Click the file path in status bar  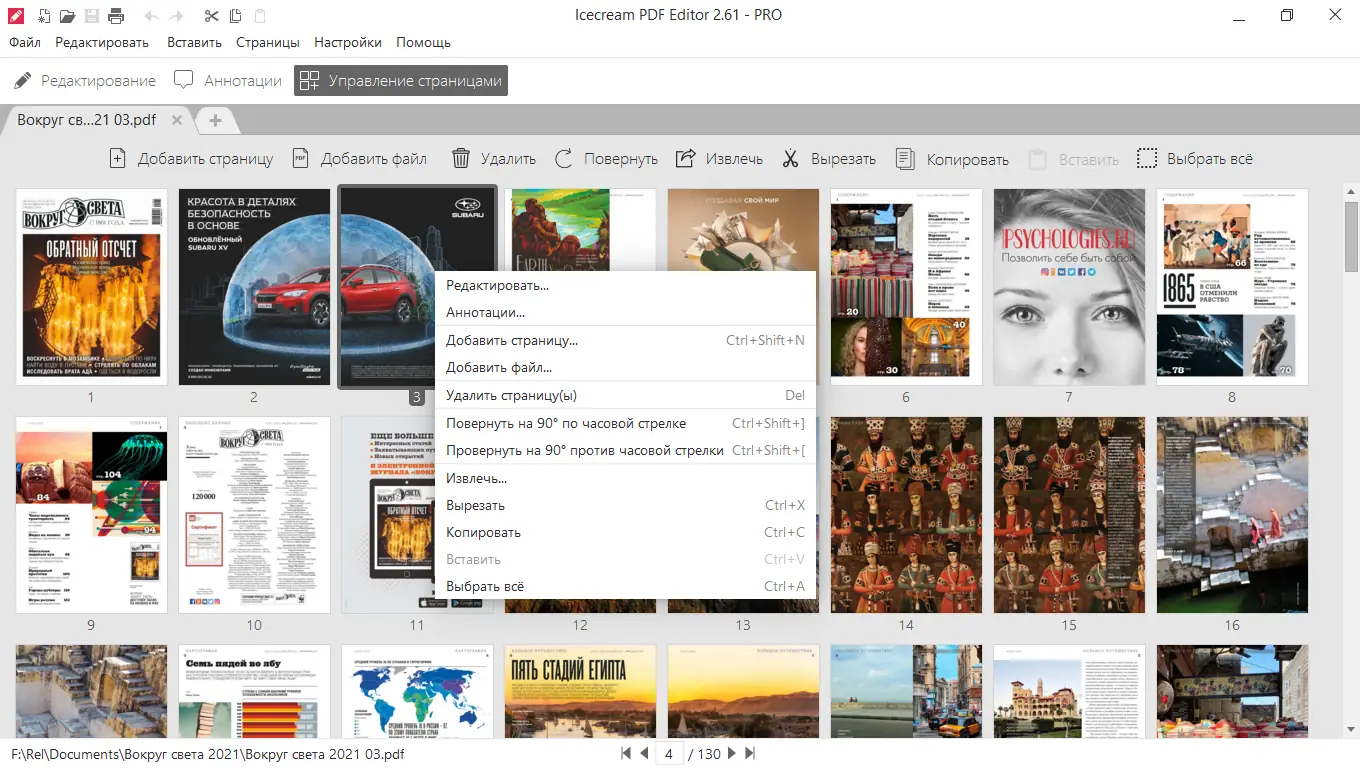[x=208, y=754]
